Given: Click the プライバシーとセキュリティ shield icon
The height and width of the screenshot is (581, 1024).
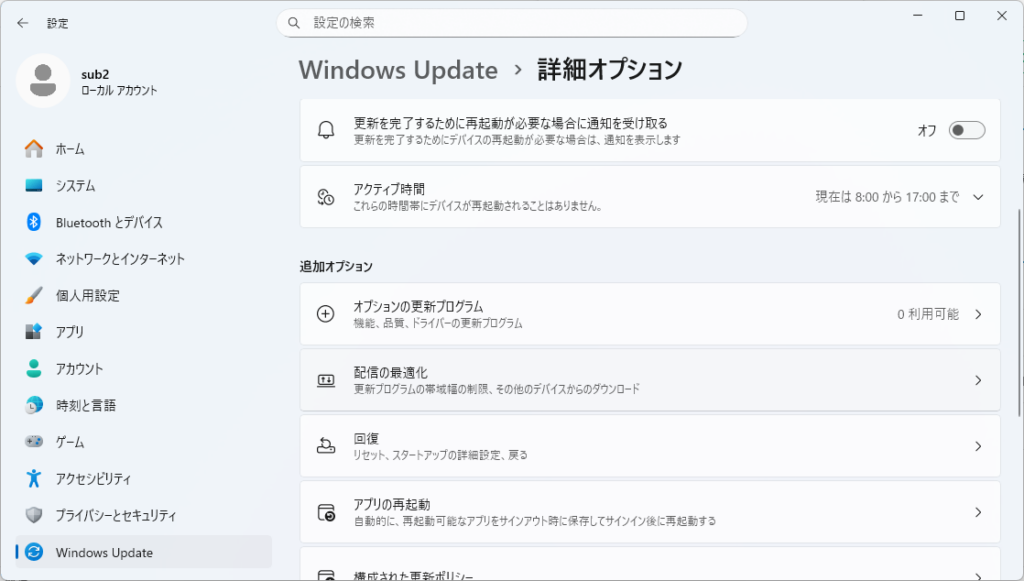Looking at the screenshot, I should coord(34,516).
